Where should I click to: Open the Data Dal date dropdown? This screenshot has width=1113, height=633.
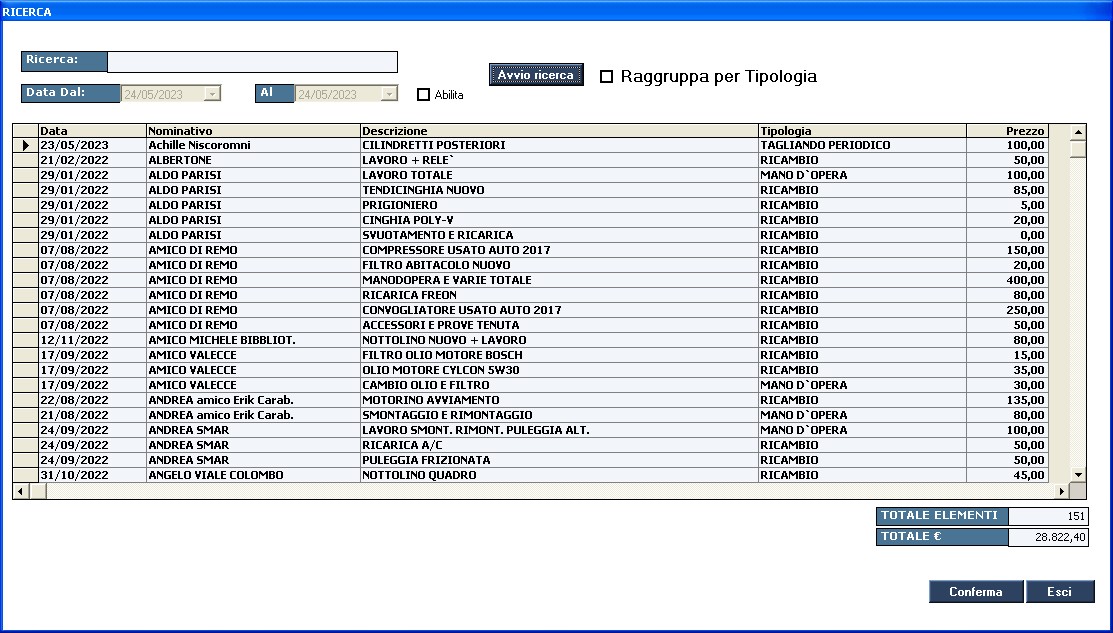click(x=211, y=94)
